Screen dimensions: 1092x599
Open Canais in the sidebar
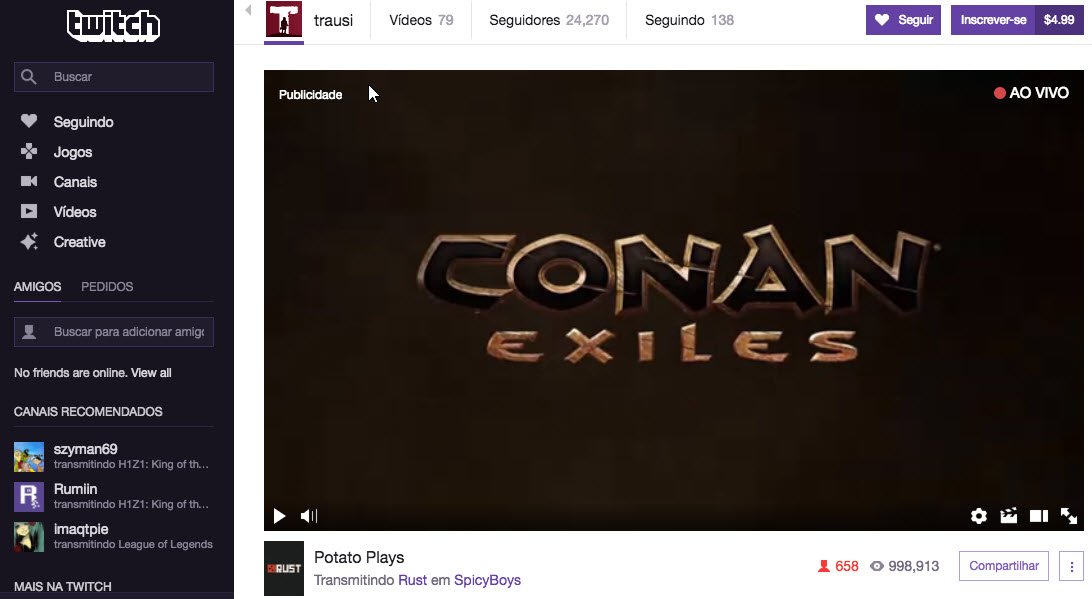75,182
